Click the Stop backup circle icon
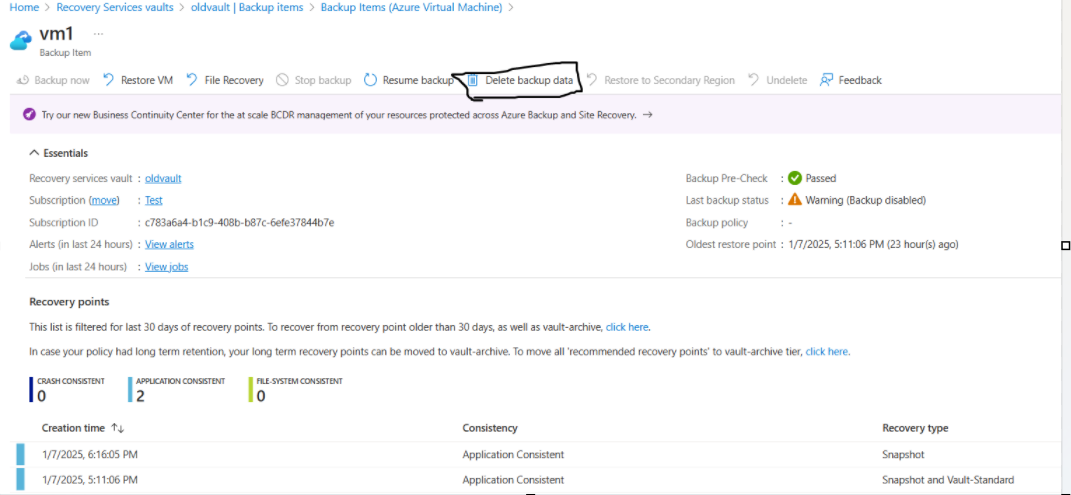The height and width of the screenshot is (495, 1071). tap(282, 80)
